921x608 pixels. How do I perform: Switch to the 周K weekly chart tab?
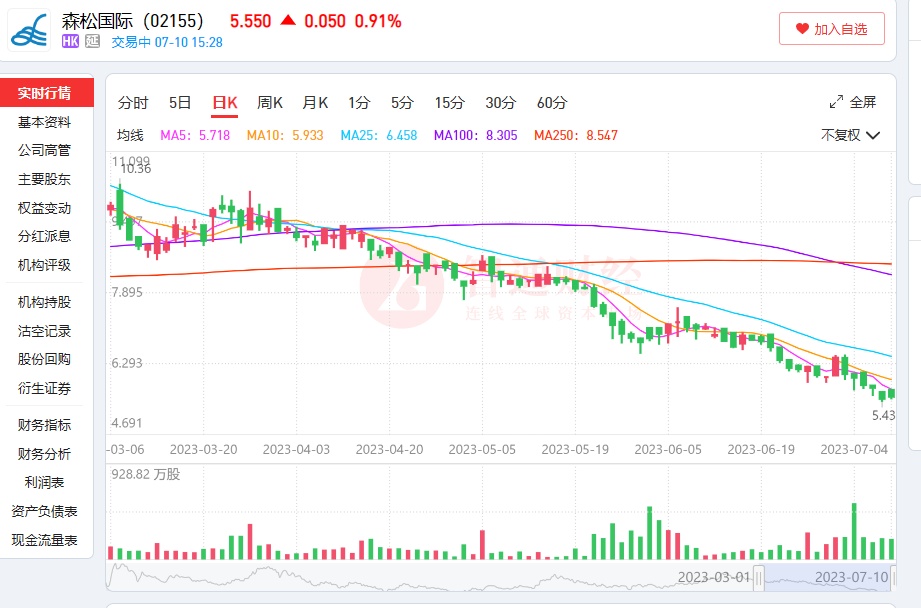[270, 102]
